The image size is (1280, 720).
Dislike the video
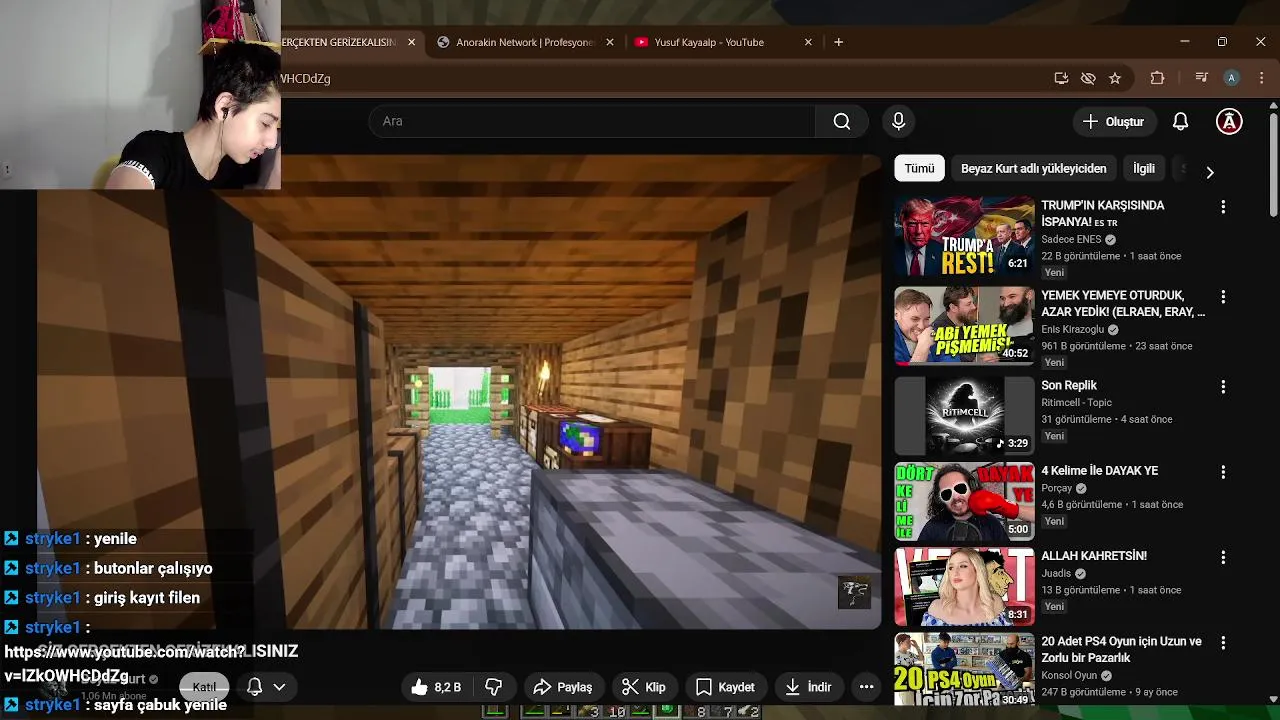tap(494, 687)
